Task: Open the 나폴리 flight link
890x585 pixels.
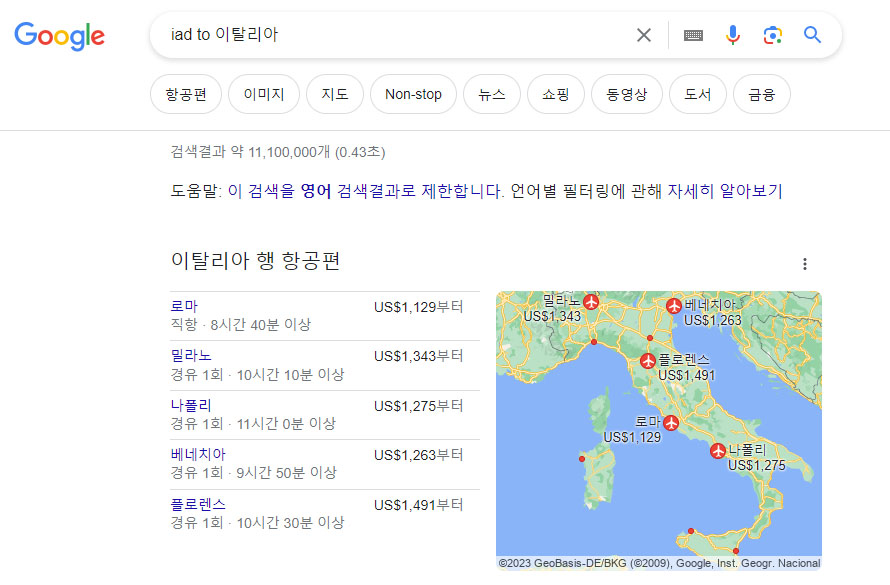Action: 191,406
